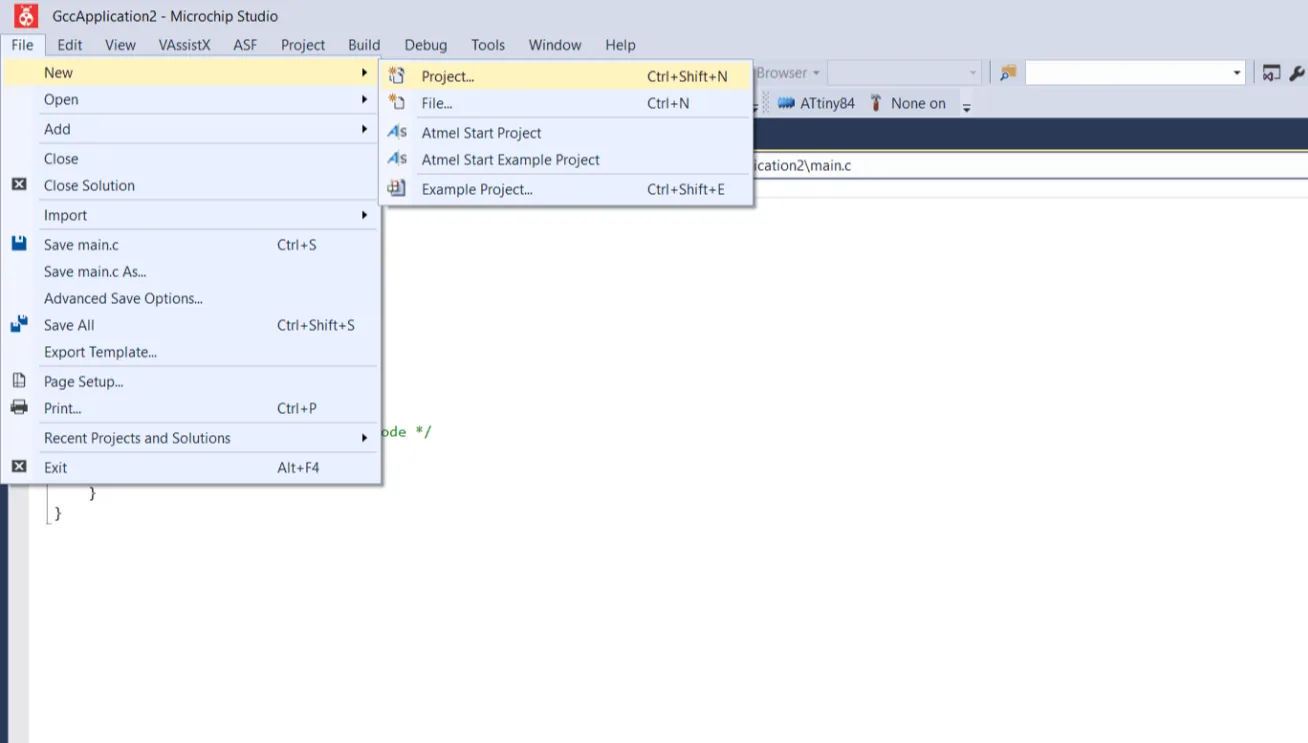Click the Find in Files folder icon
Screen dimensions: 1308x743
pos(1008,73)
